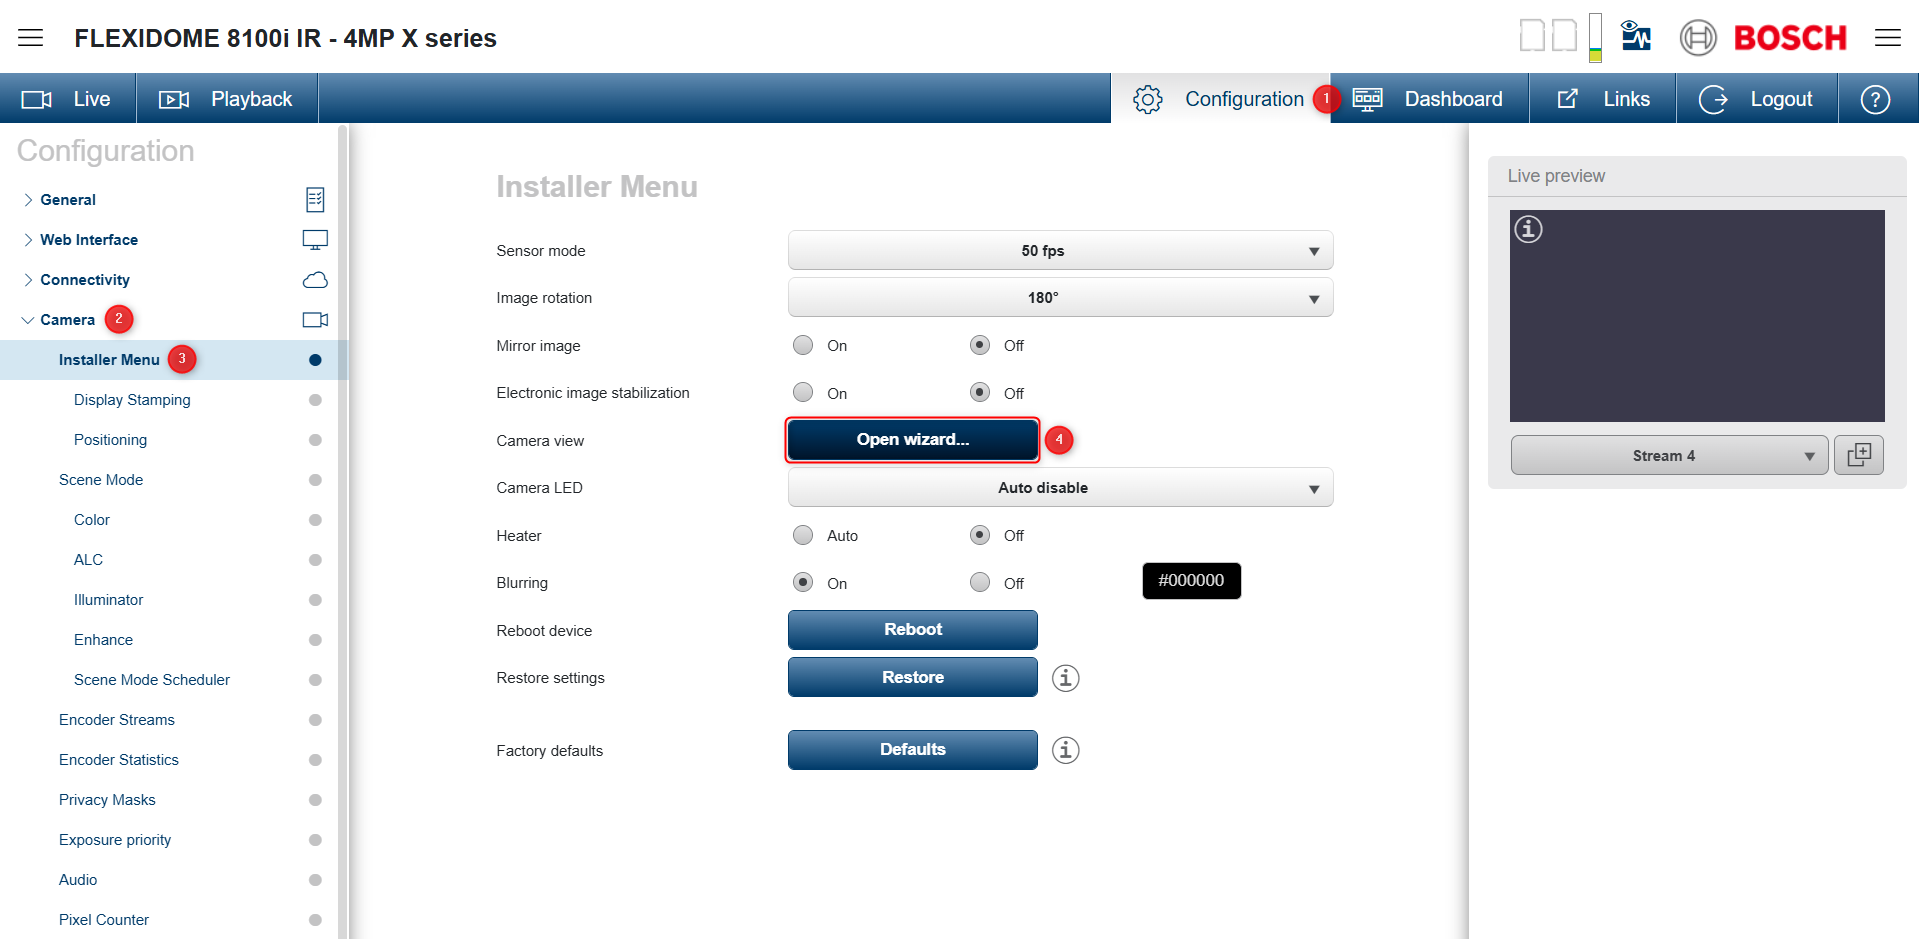Turn Blurring Off

[980, 582]
